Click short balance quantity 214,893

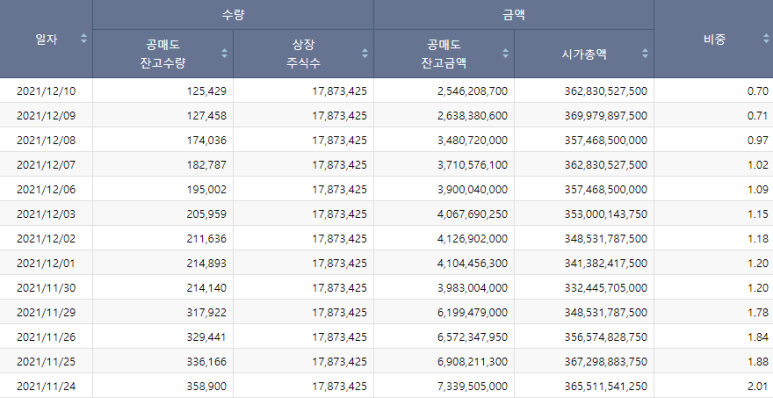tap(207, 263)
